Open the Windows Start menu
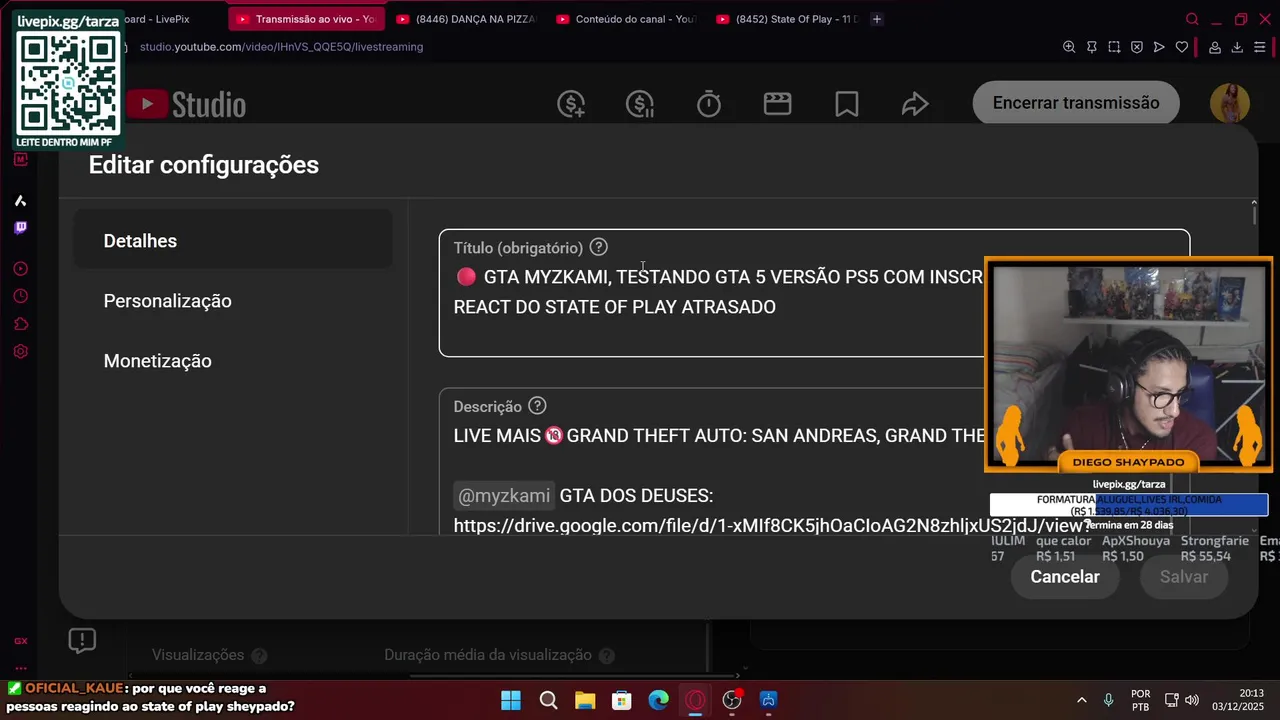 point(510,700)
